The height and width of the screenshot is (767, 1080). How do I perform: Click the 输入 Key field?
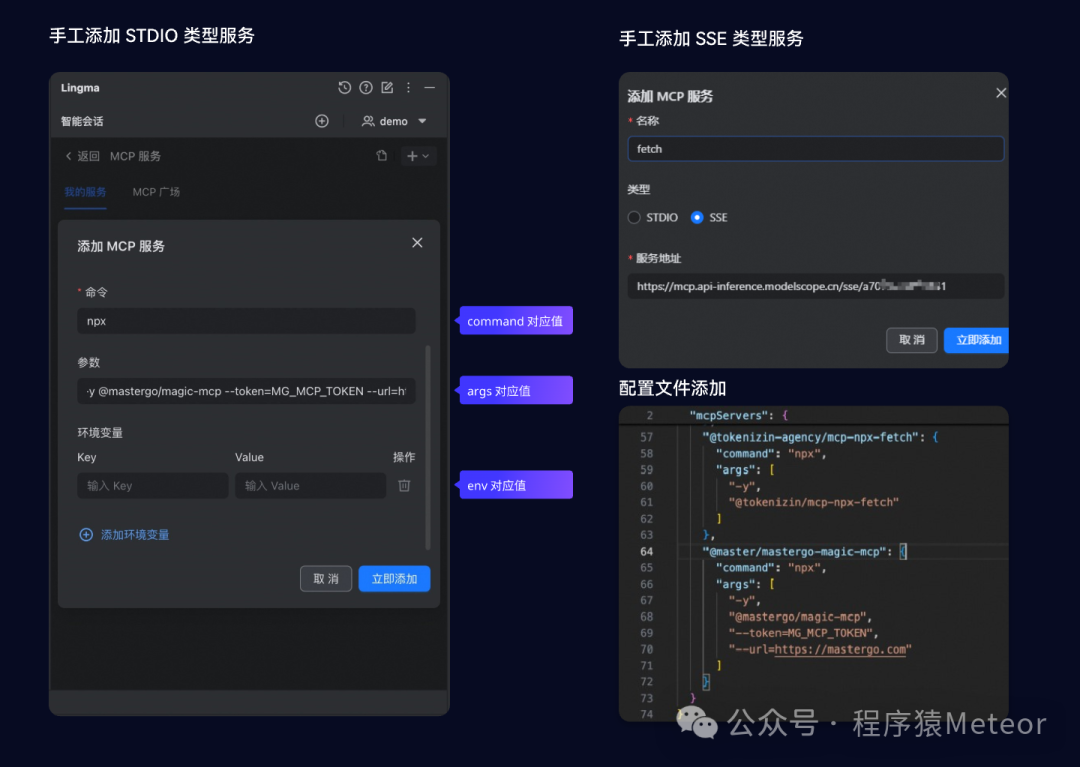tap(152, 485)
